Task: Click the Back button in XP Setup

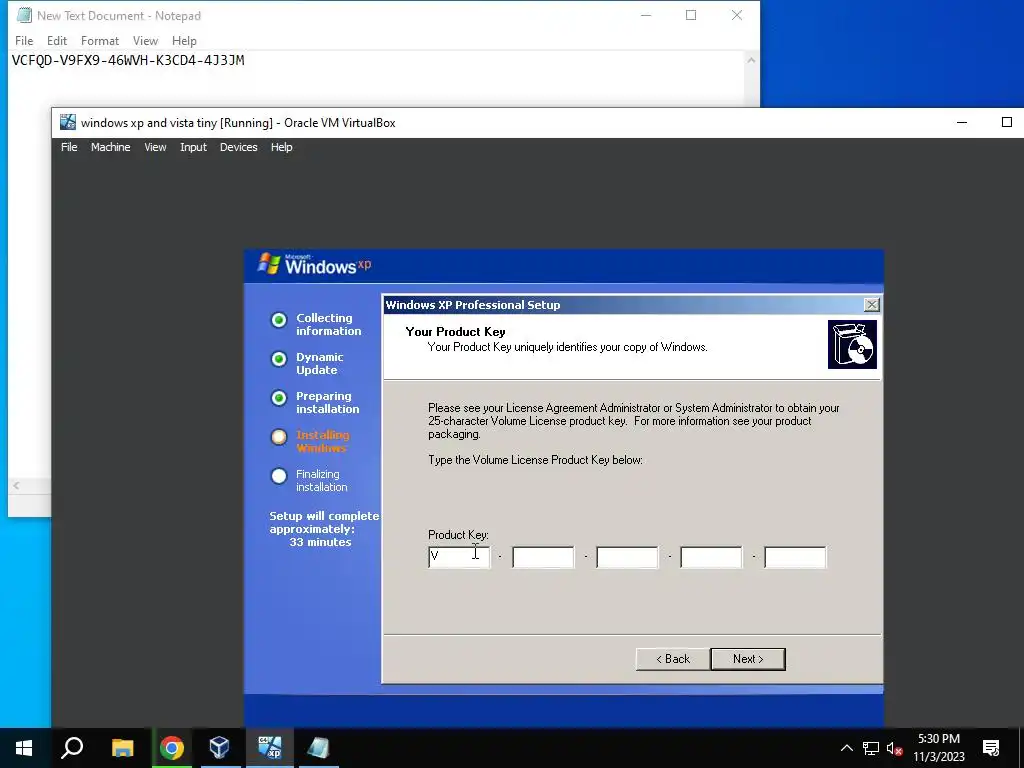Action: pos(673,659)
